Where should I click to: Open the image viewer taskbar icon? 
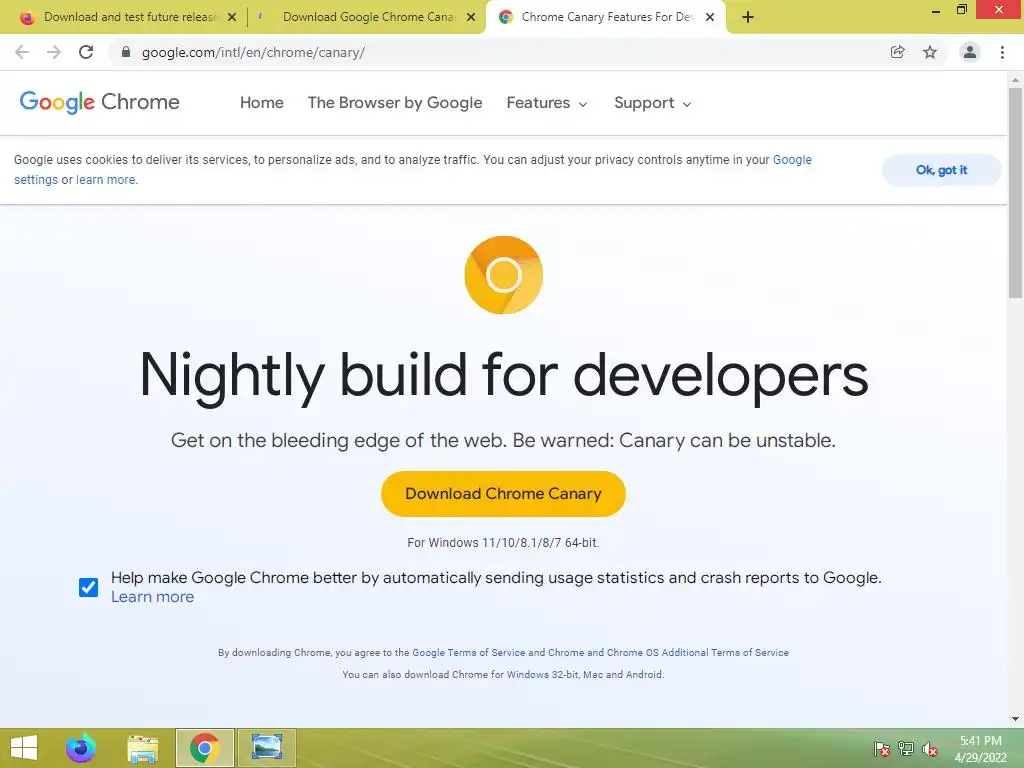click(x=266, y=748)
